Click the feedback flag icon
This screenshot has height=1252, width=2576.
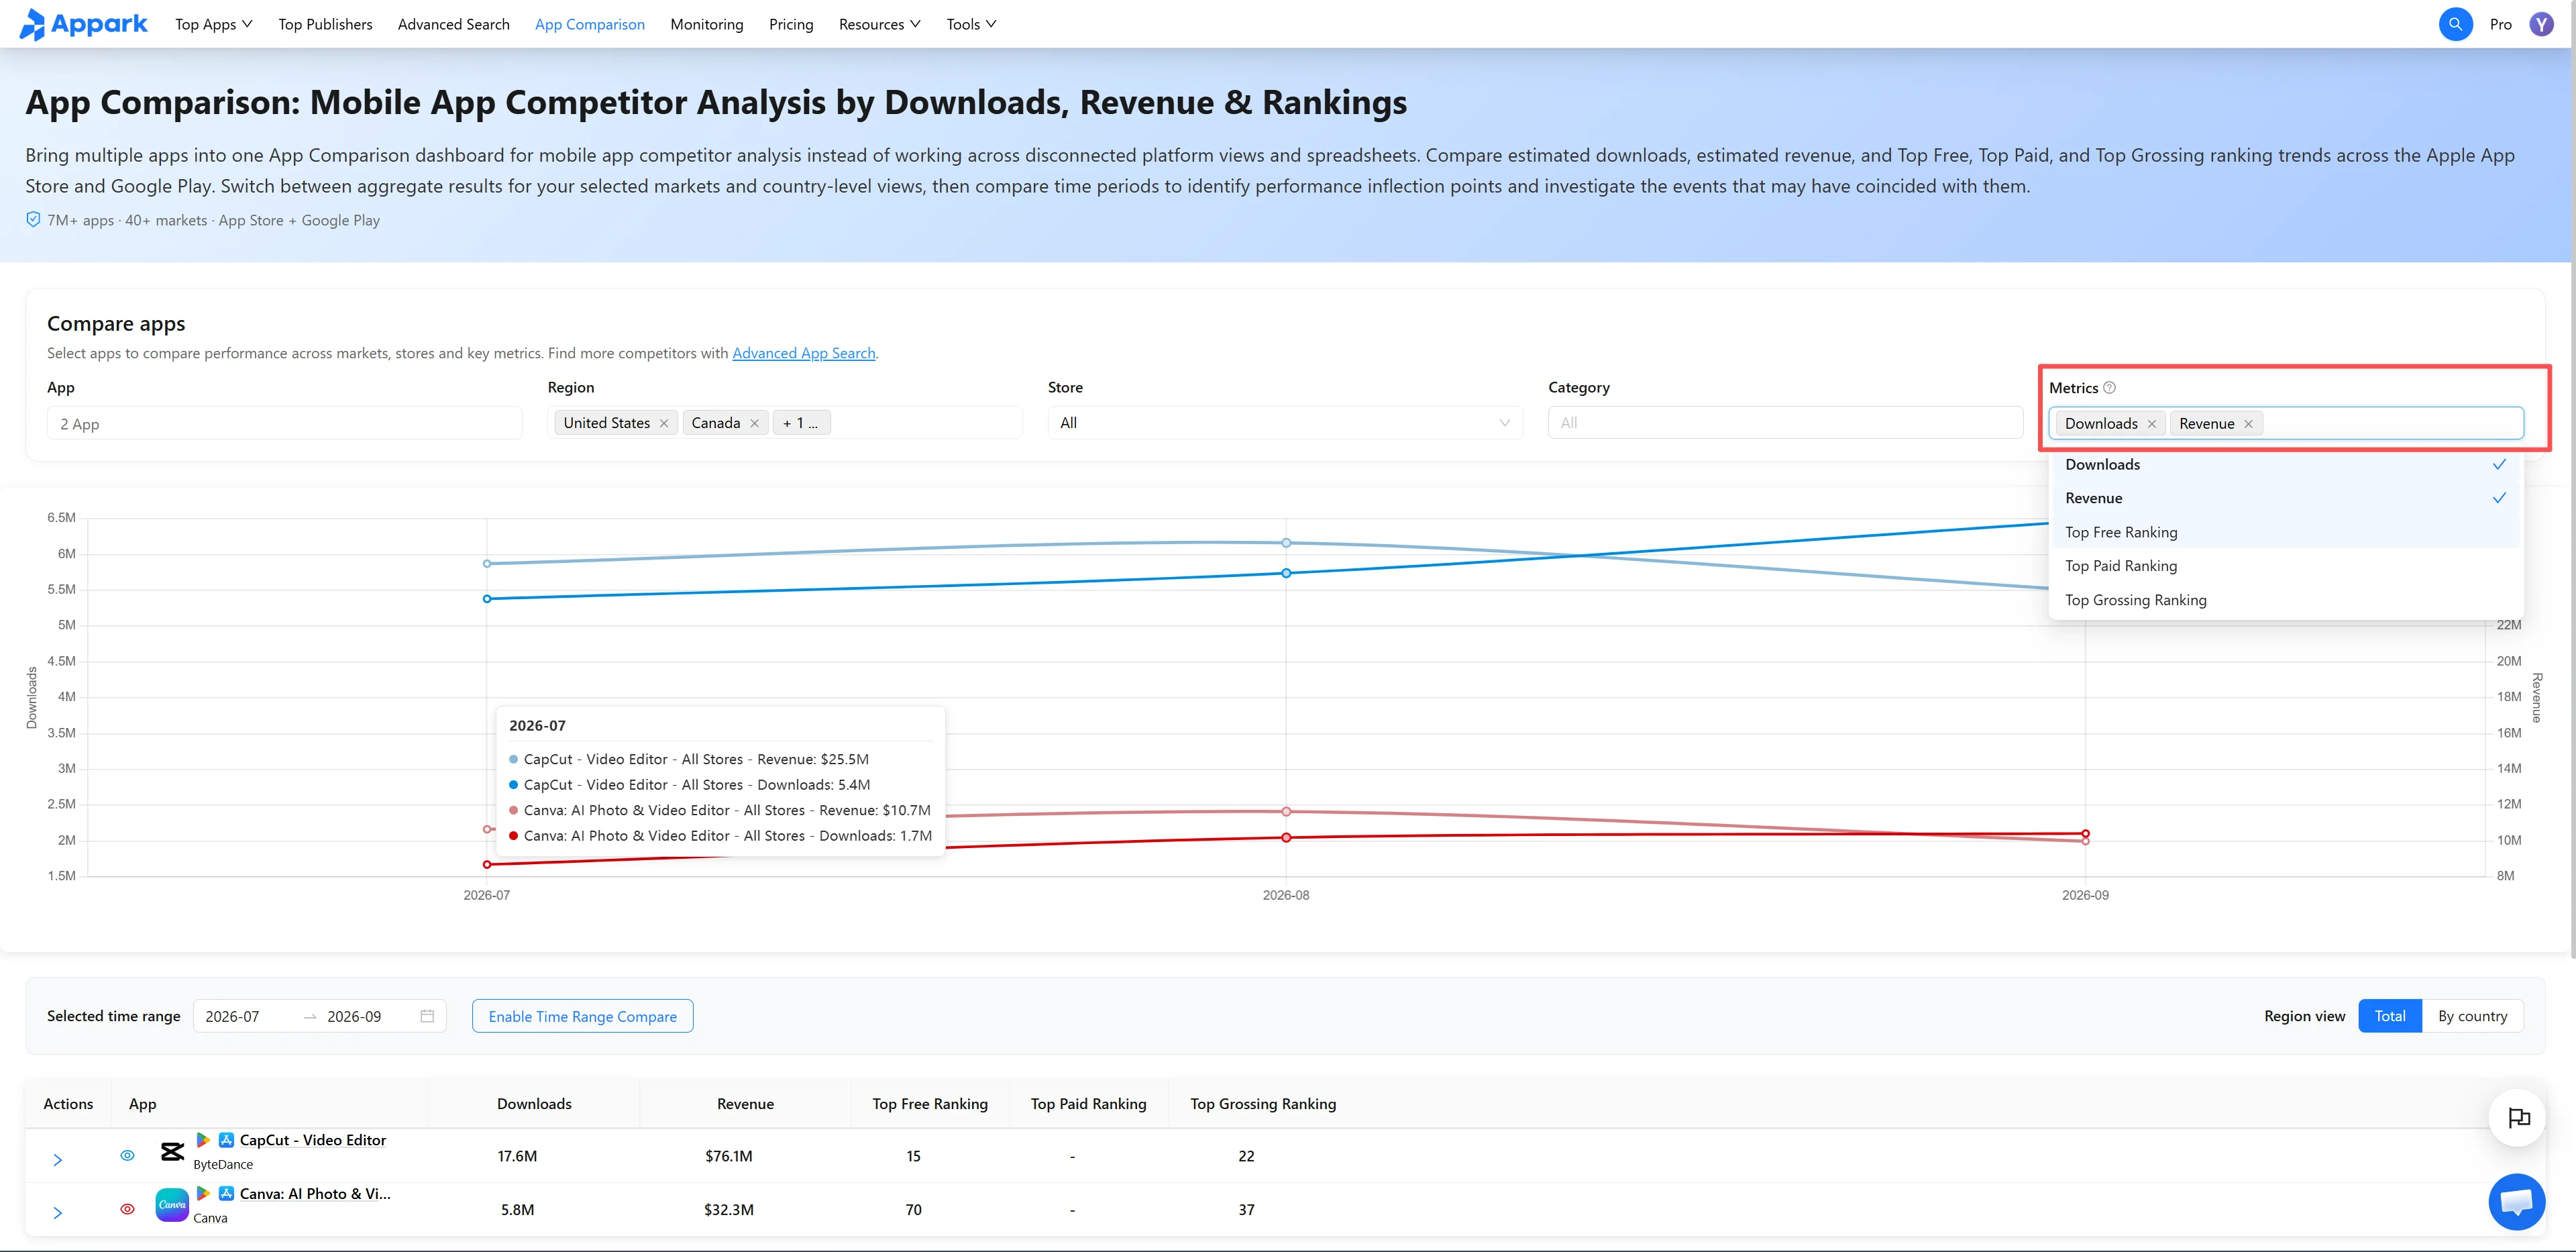pos(2518,1117)
